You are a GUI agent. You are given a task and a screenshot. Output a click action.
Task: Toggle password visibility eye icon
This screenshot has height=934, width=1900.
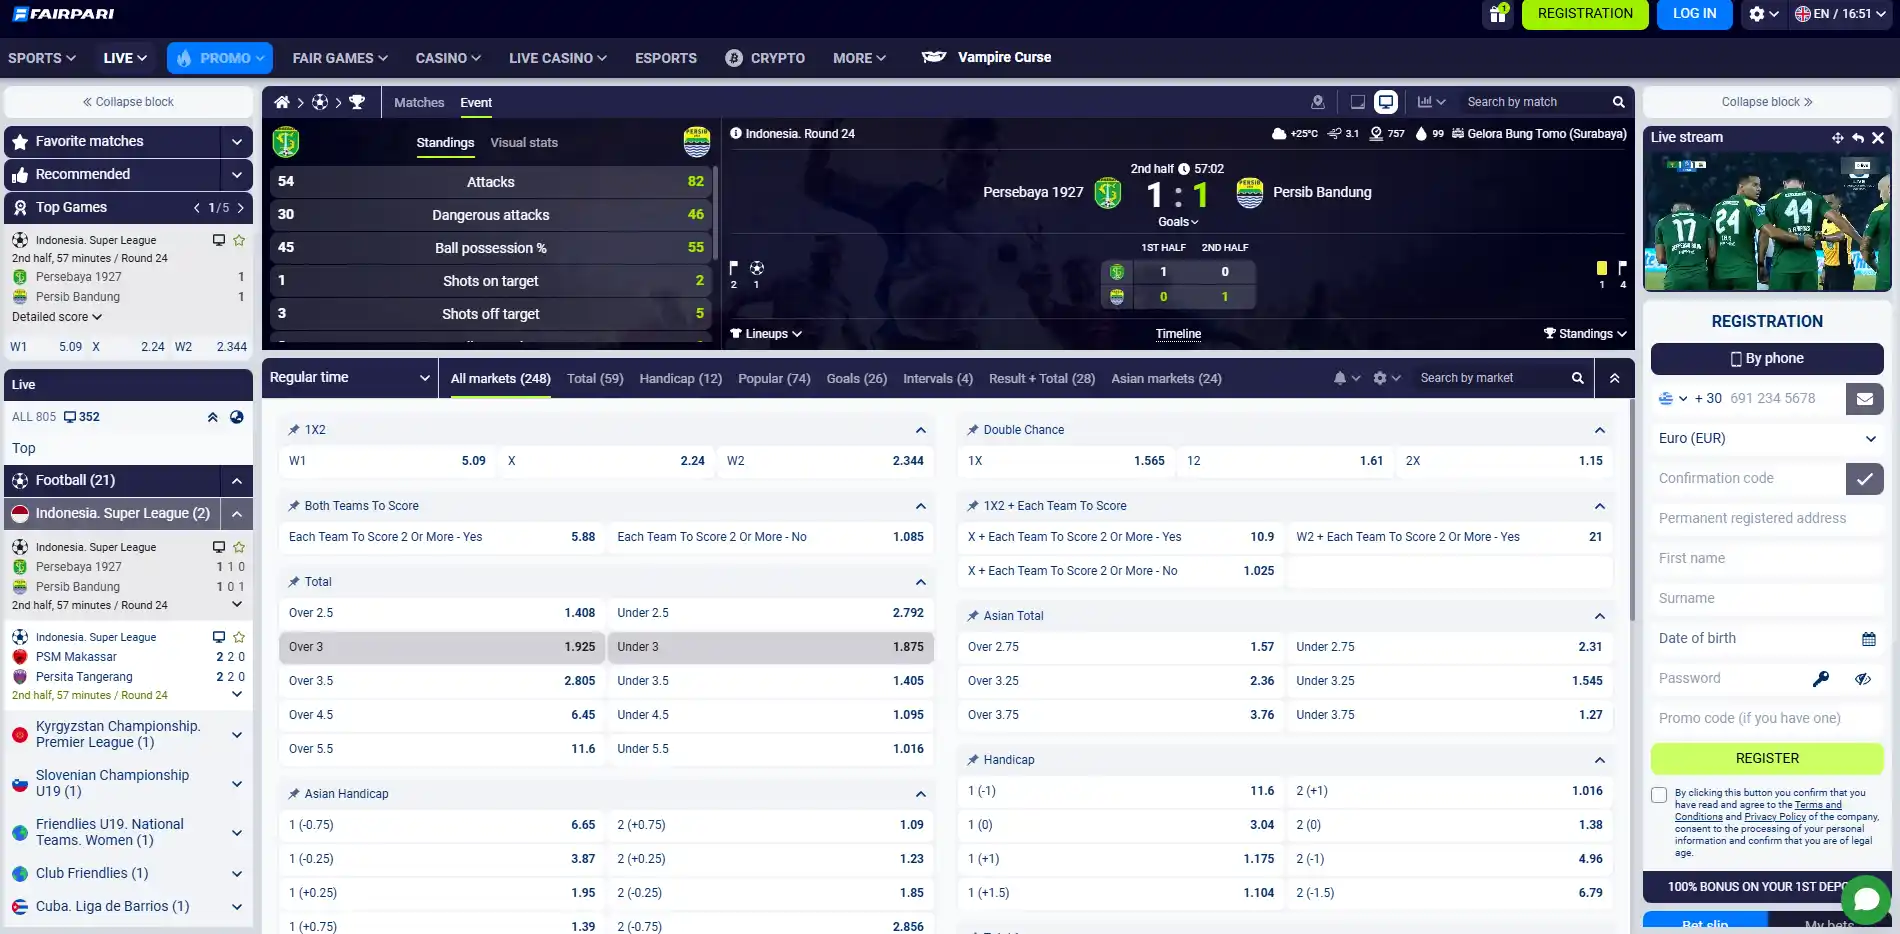1863,679
